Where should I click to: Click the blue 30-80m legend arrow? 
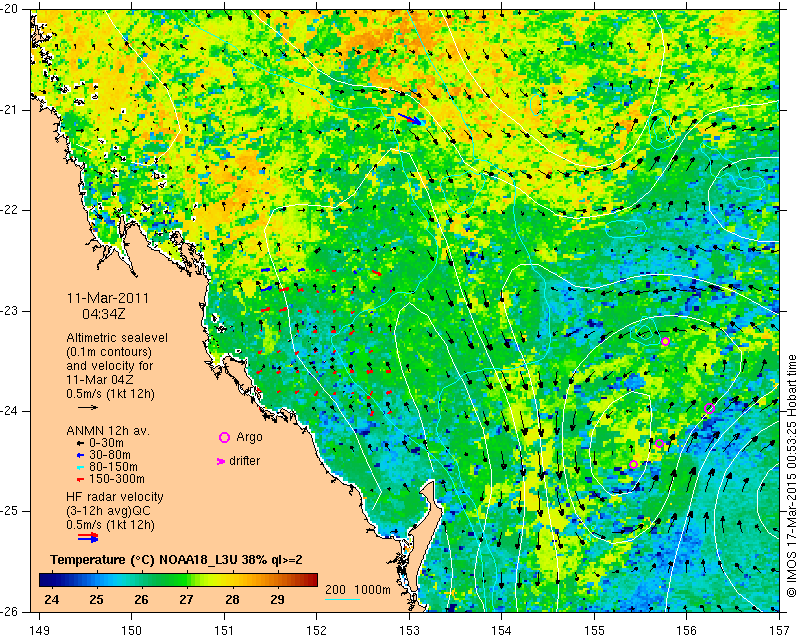80,455
